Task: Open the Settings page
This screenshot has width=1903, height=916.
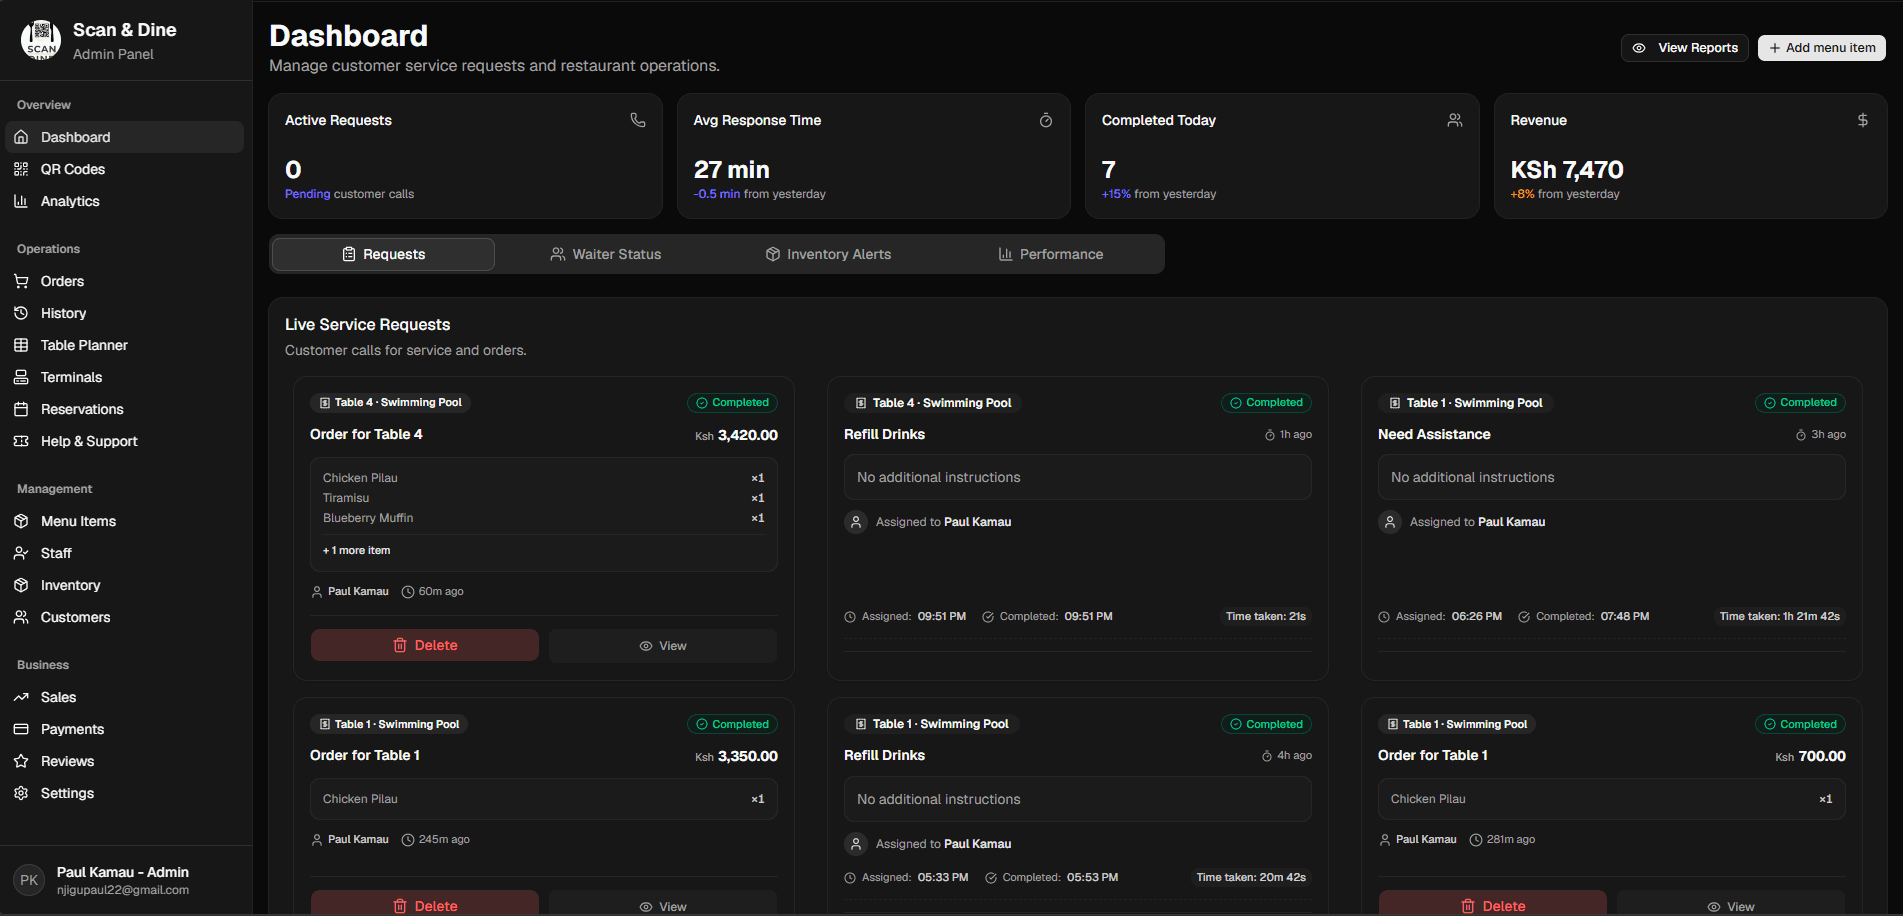Action: pos(124,793)
